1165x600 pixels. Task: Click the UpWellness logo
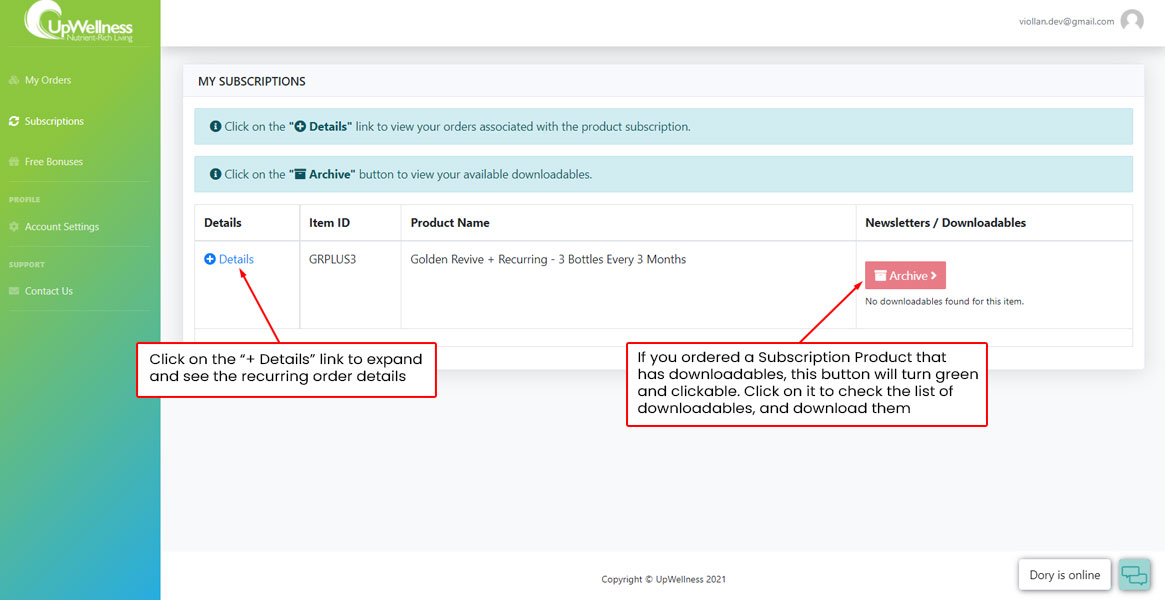pos(79,22)
